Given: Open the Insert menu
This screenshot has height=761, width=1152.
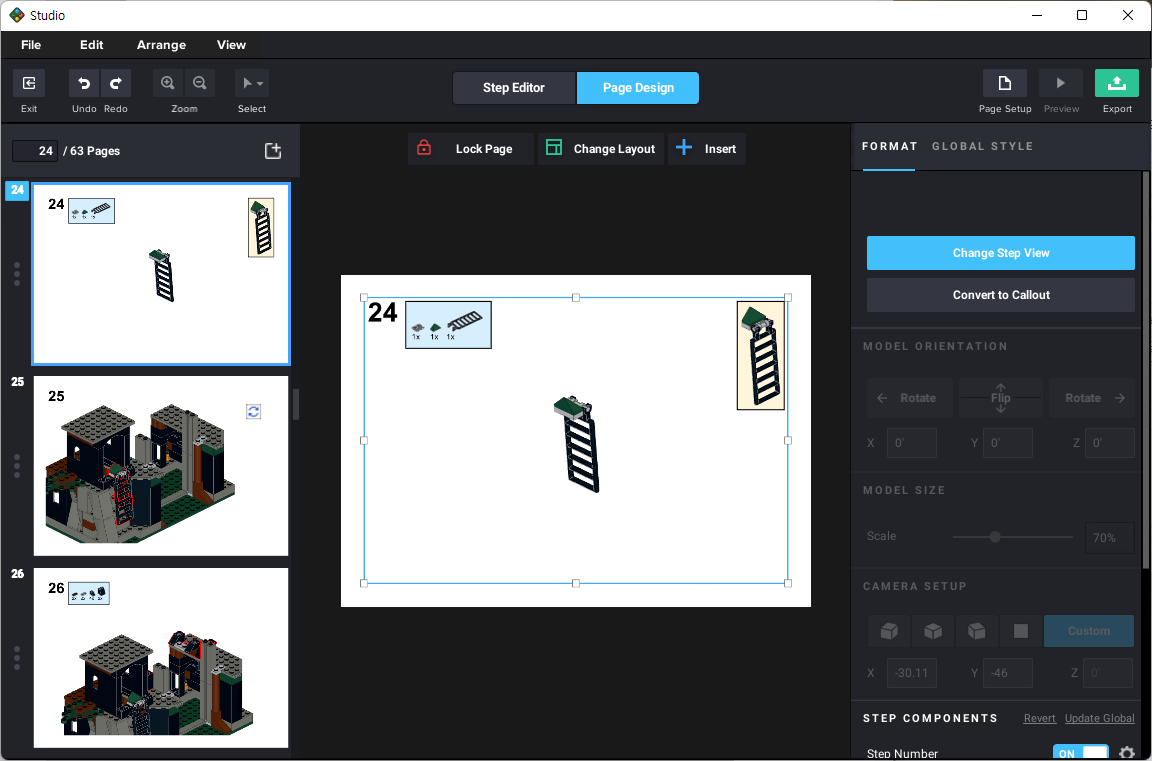Looking at the screenshot, I should [x=706, y=148].
